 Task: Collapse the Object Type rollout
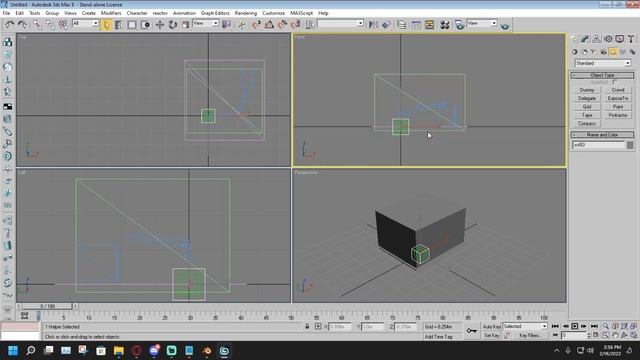coord(602,75)
